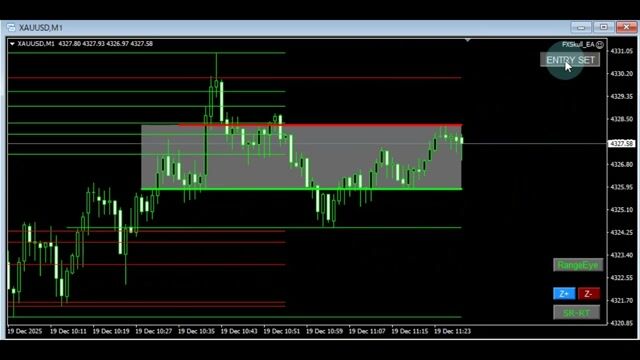Click the bright green support line on range
This screenshot has width=640, height=360.
tap(301, 189)
